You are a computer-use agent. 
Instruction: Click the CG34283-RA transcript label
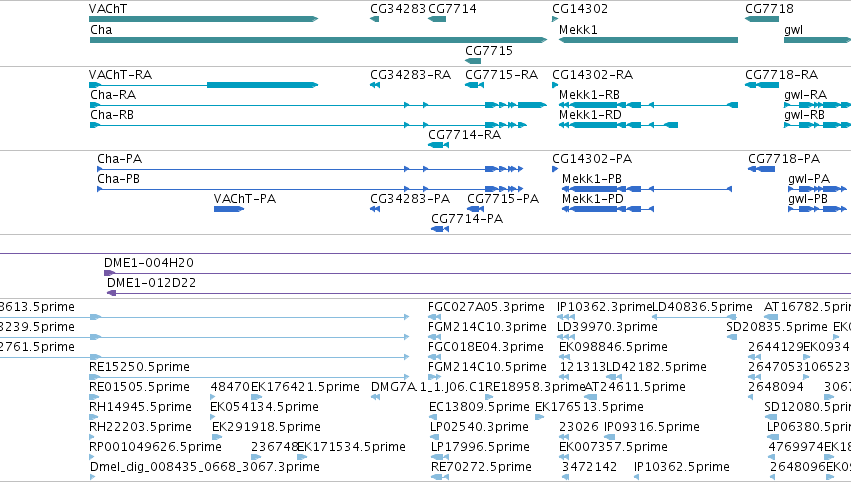(410, 75)
